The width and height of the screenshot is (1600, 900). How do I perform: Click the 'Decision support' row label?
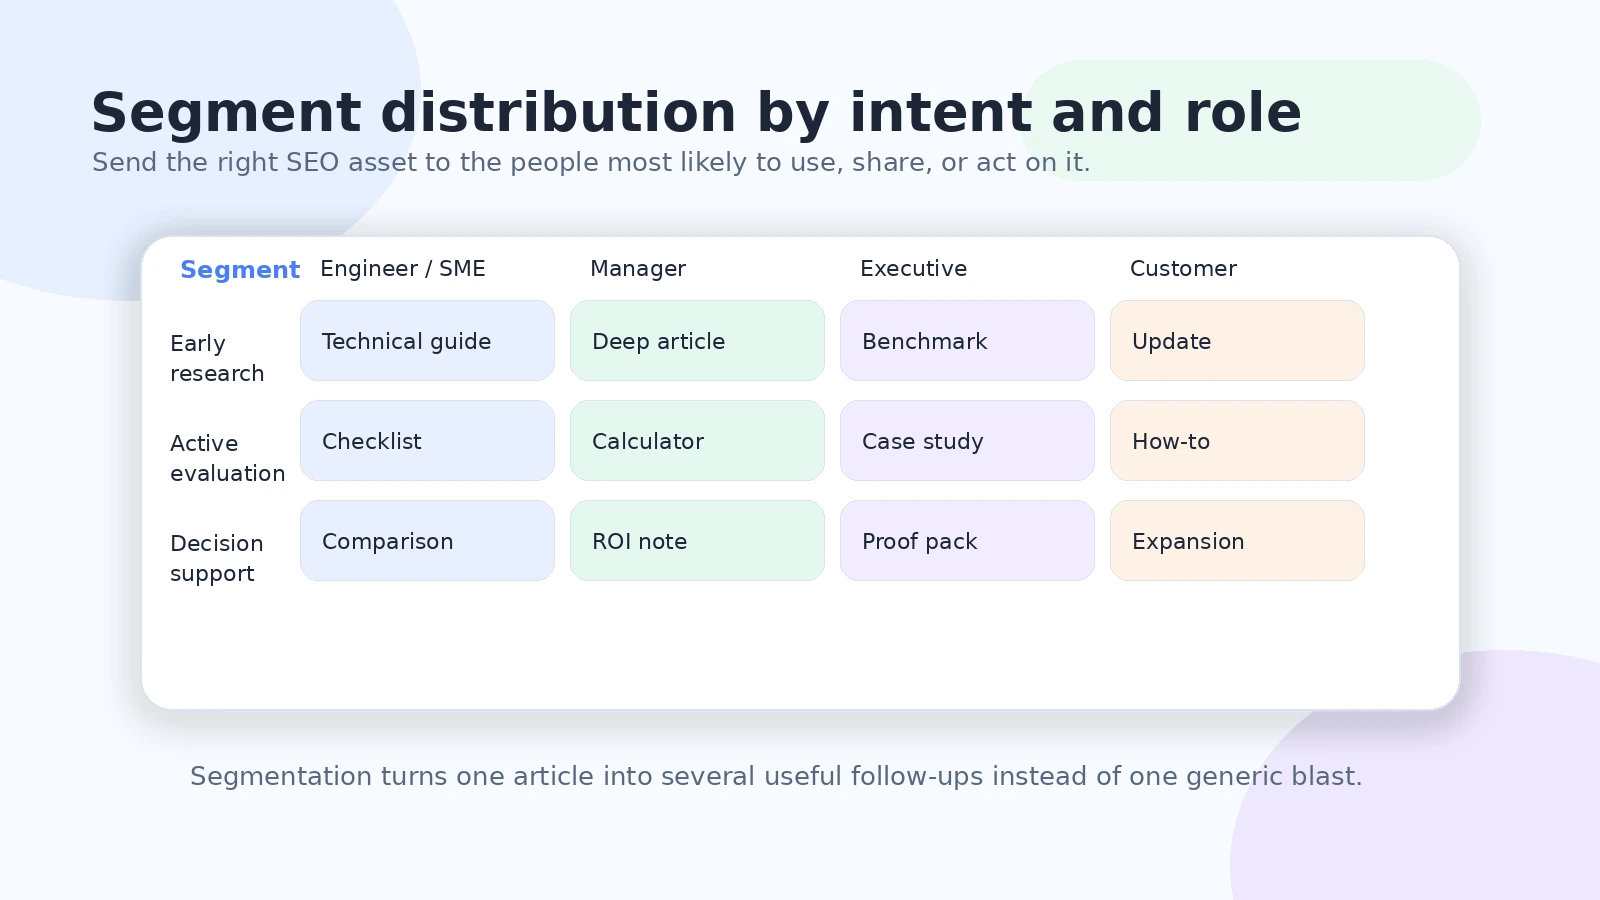(217, 558)
